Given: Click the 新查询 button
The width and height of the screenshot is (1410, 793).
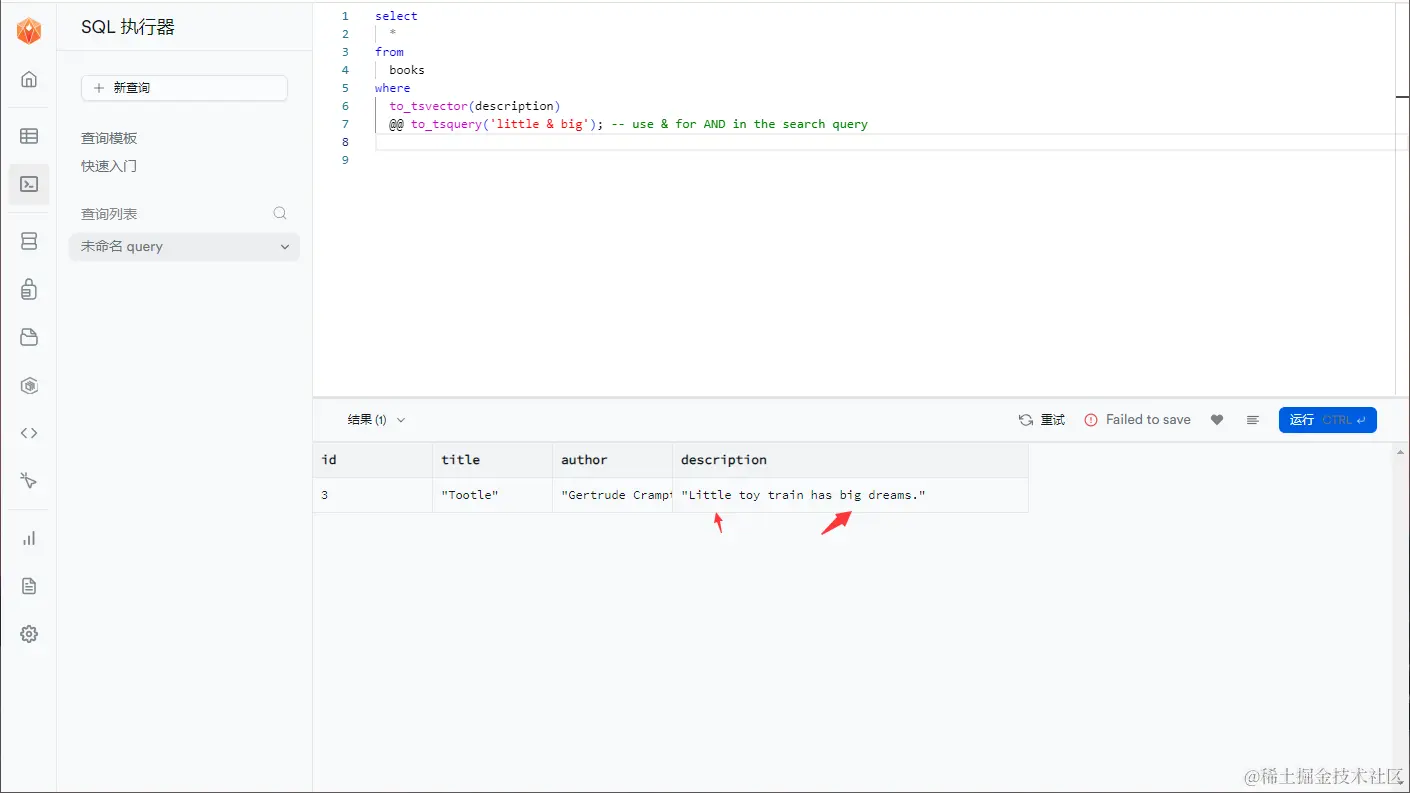Looking at the screenshot, I should coord(184,88).
